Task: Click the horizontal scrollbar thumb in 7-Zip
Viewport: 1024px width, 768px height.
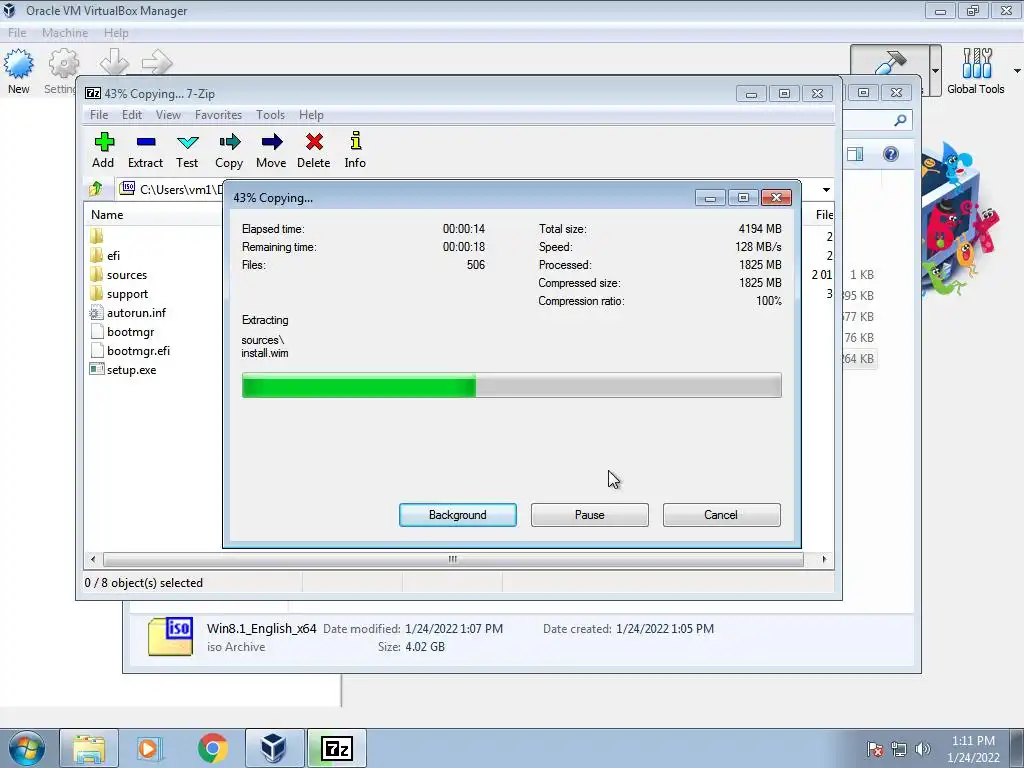Action: point(453,559)
